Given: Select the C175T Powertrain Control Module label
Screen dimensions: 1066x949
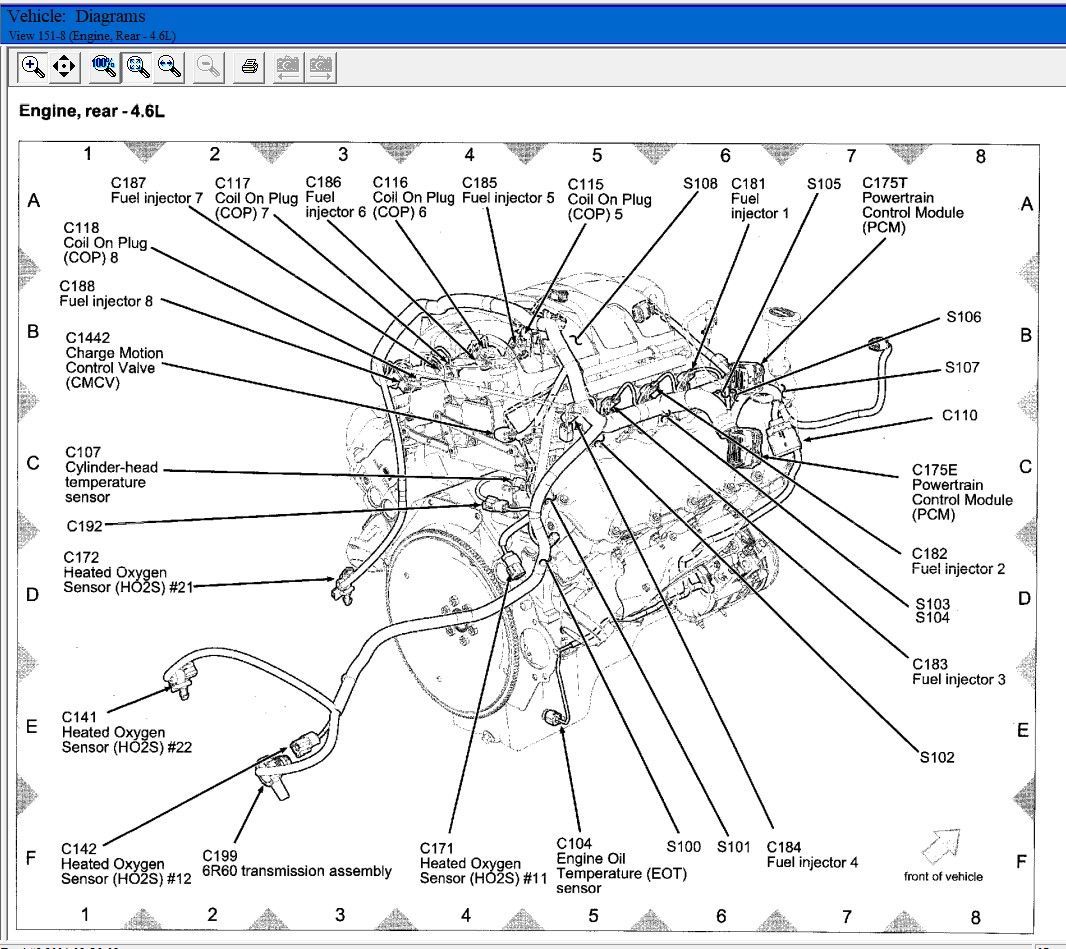Looking at the screenshot, I should 912,206.
